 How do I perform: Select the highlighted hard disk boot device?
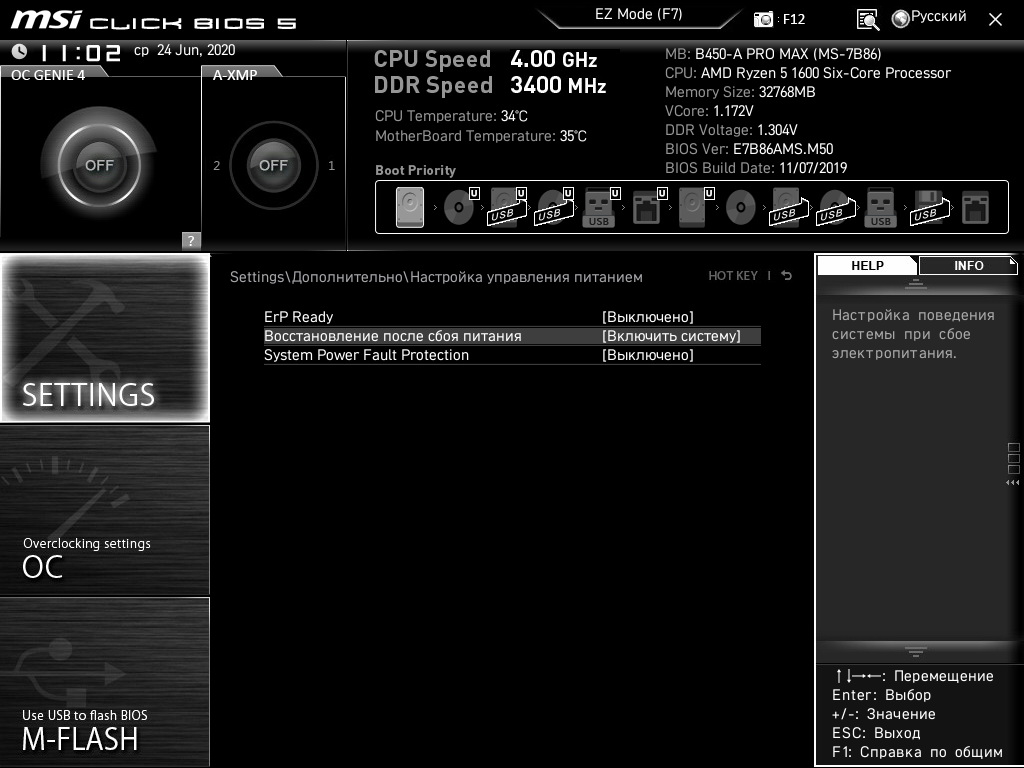click(x=410, y=208)
